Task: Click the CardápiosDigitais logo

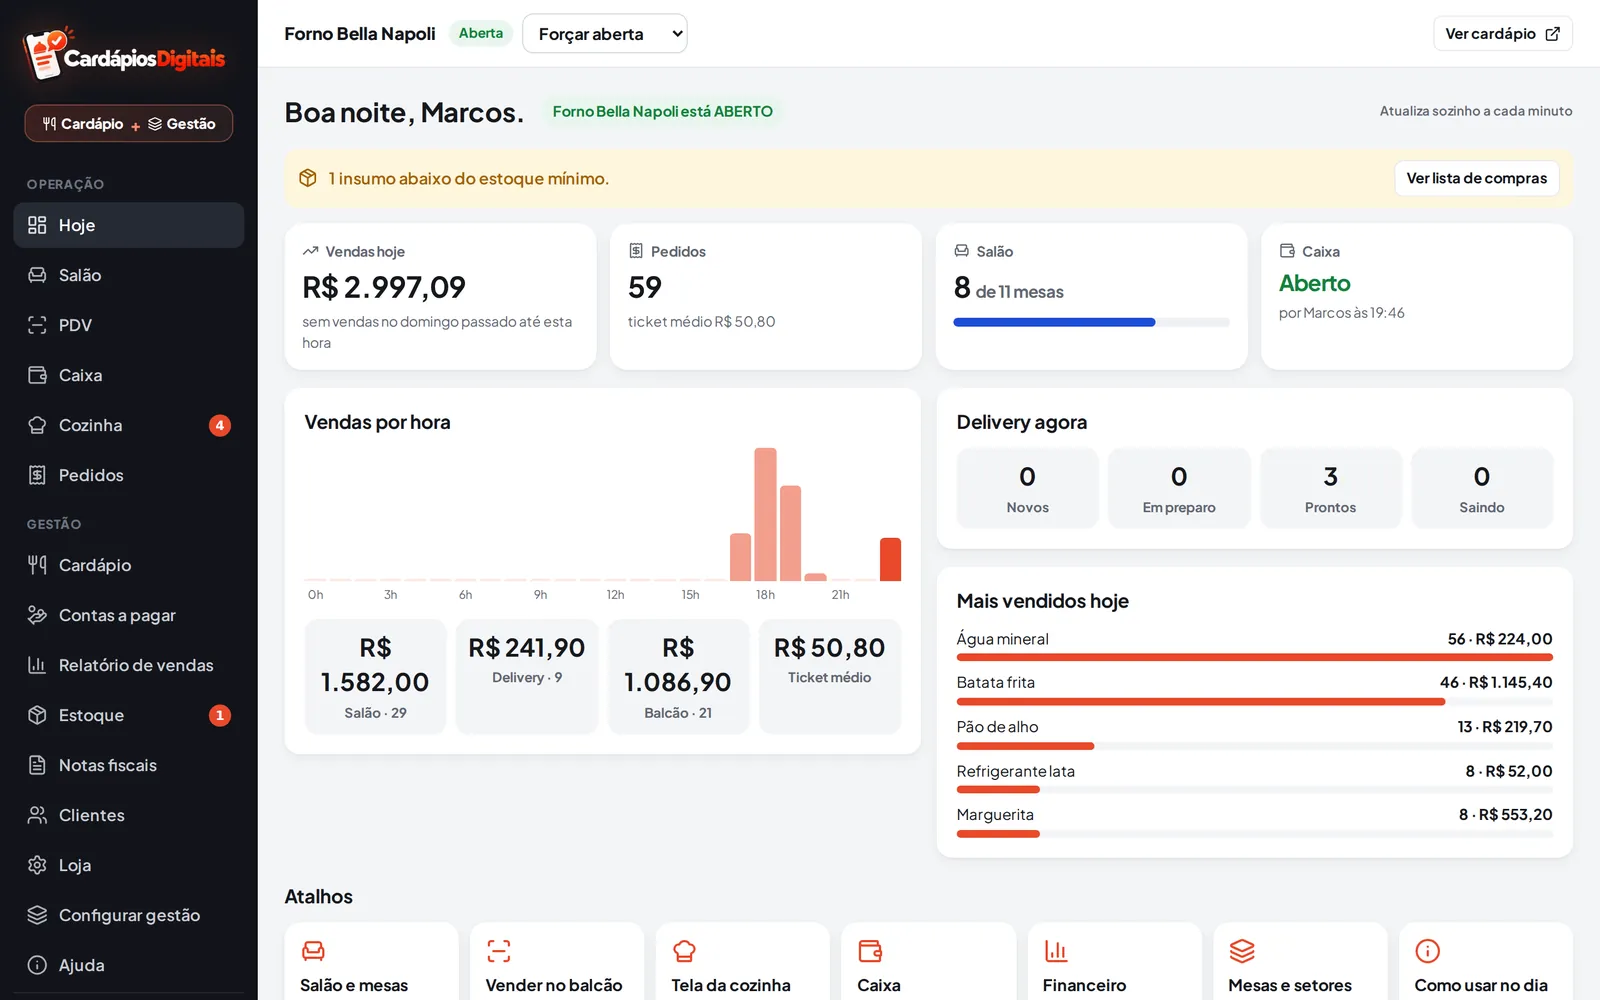Action: coord(126,54)
